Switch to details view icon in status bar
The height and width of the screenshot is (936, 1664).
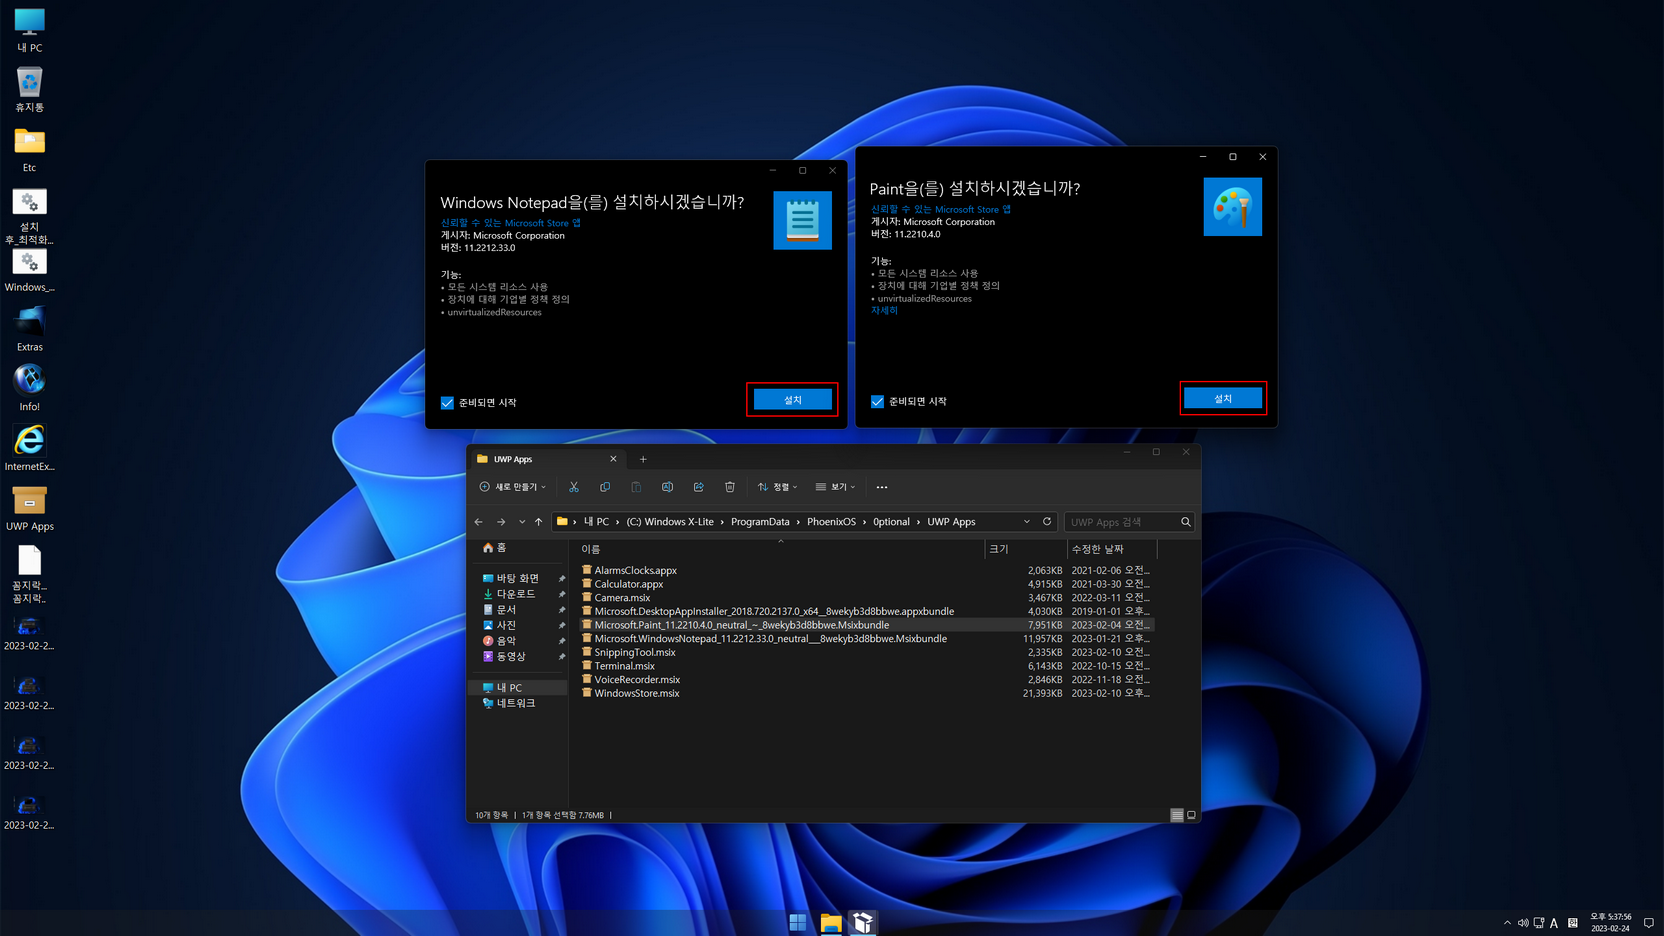point(1177,815)
